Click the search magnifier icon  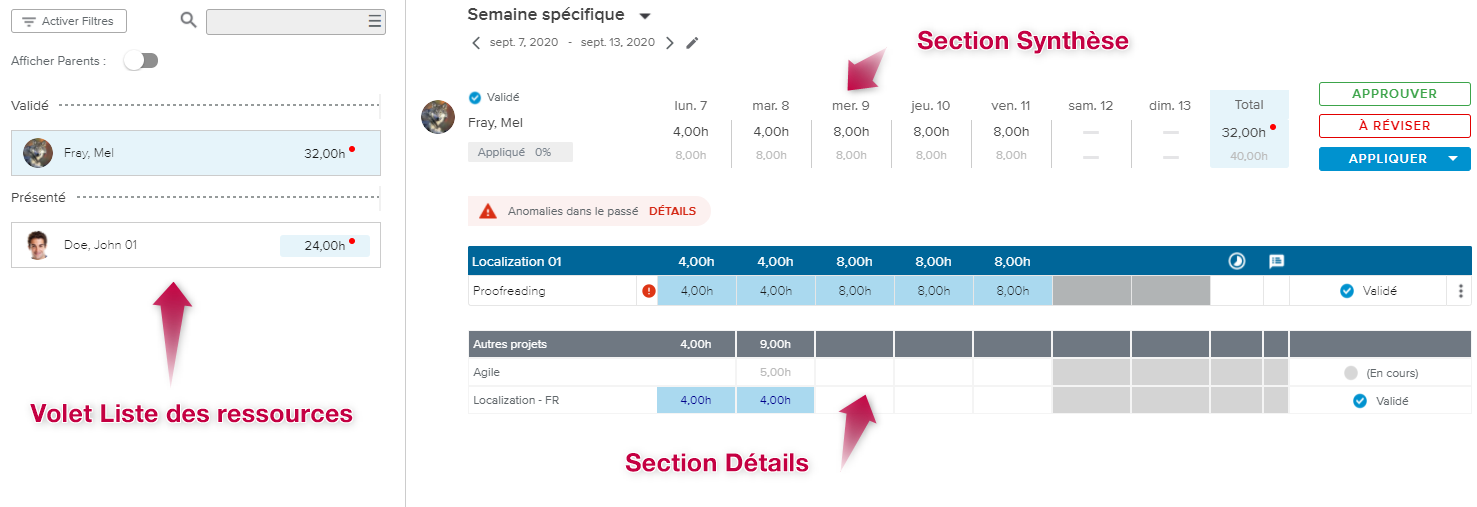click(x=188, y=20)
